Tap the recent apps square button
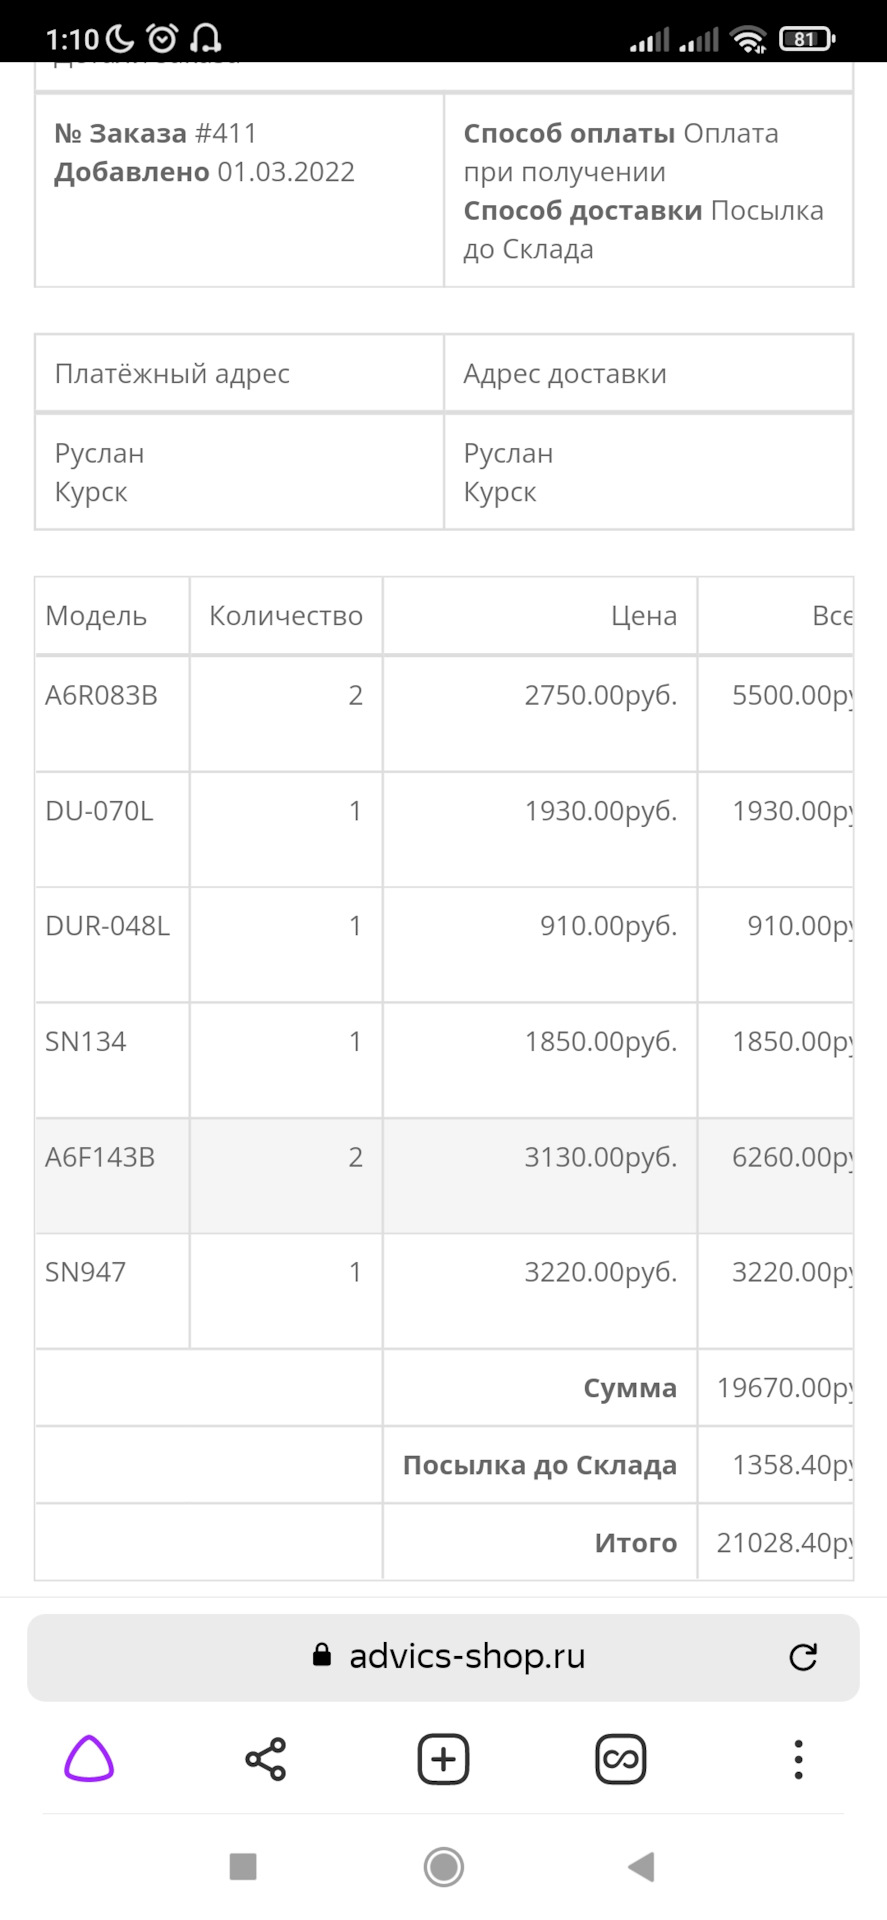The image size is (887, 1920). (243, 1866)
